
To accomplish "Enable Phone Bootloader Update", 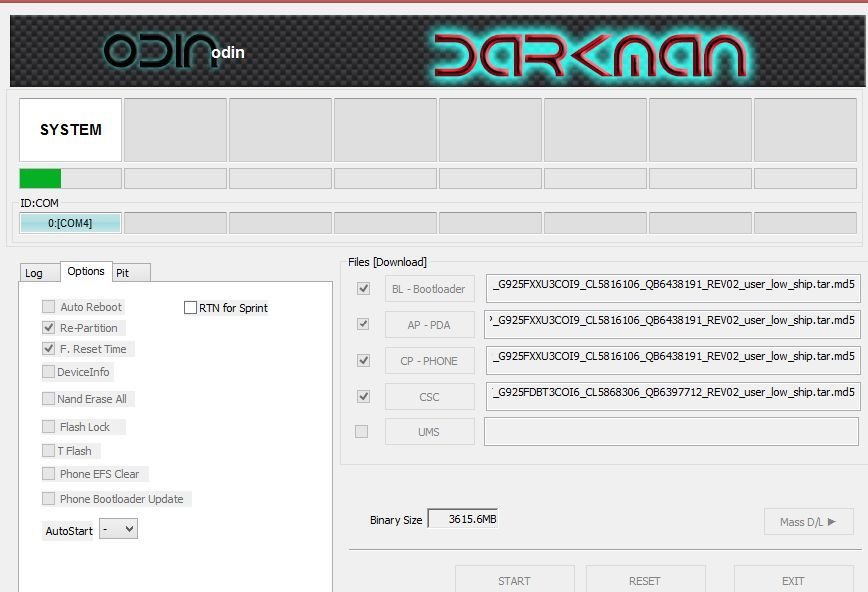I will pyautogui.click(x=49, y=499).
